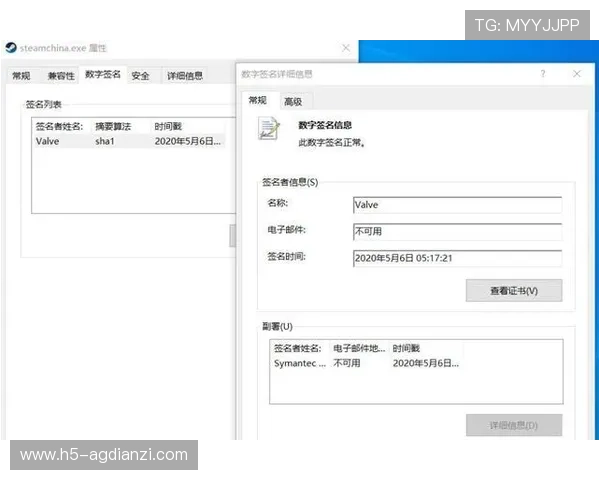Close the steamchina.exe properties window
Image resolution: width=600 pixels, height=480 pixels.
[346, 48]
